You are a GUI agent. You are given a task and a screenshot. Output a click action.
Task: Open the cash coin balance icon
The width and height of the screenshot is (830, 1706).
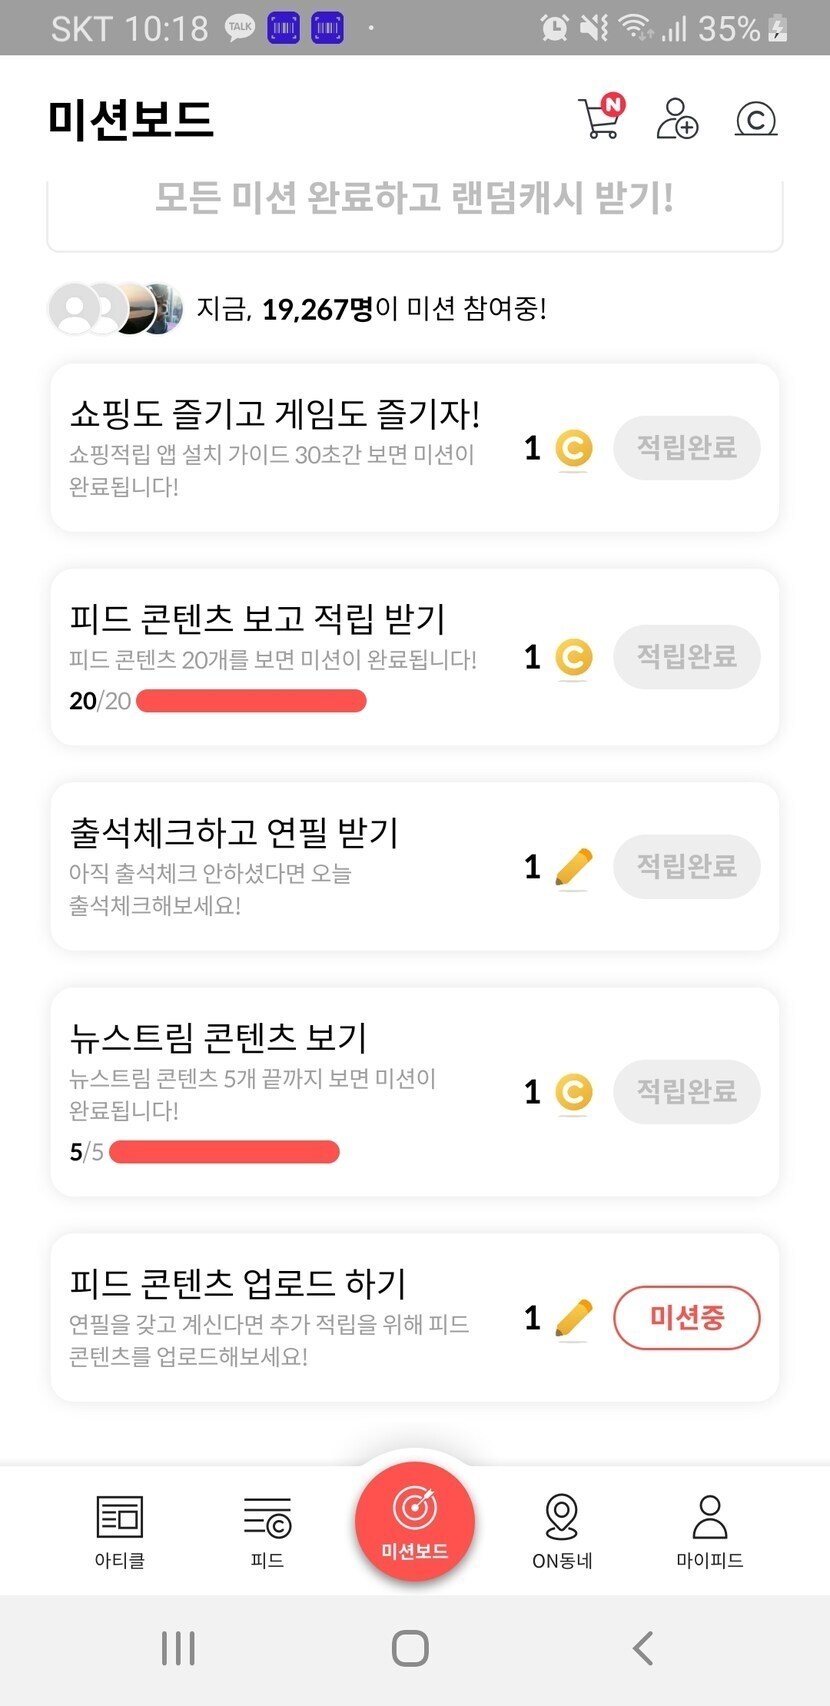(756, 119)
